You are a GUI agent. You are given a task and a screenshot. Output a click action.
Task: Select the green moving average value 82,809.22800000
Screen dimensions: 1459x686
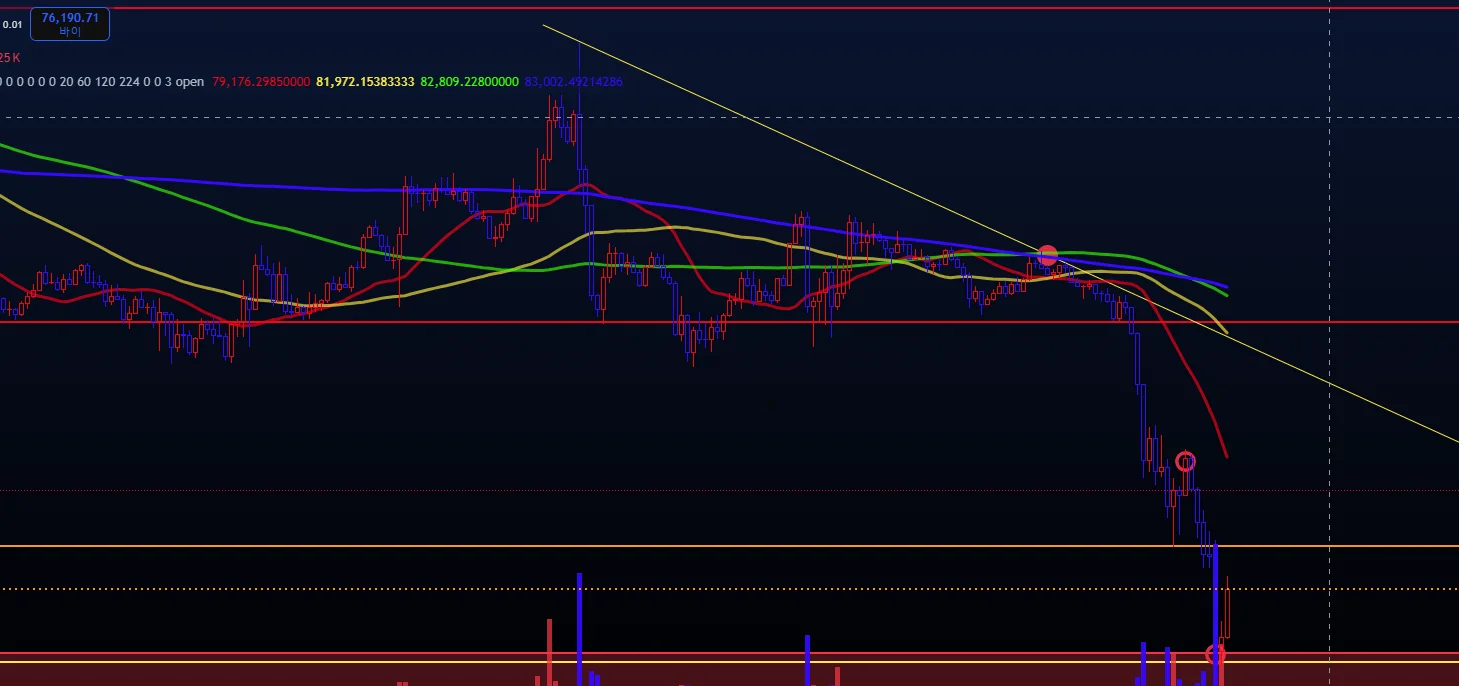click(470, 82)
